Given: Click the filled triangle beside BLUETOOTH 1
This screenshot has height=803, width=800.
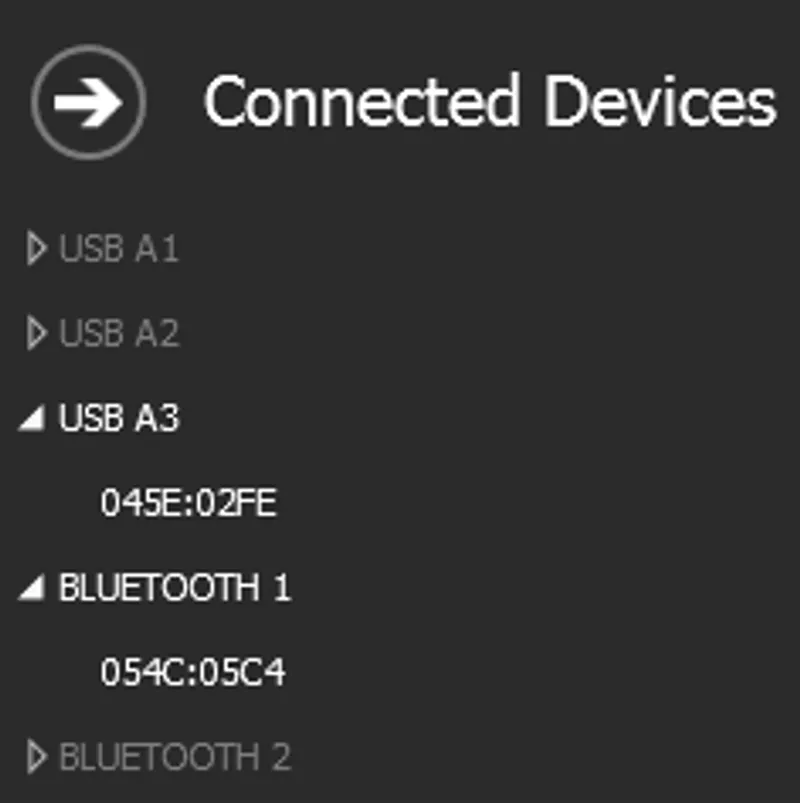Looking at the screenshot, I should coord(33,590).
